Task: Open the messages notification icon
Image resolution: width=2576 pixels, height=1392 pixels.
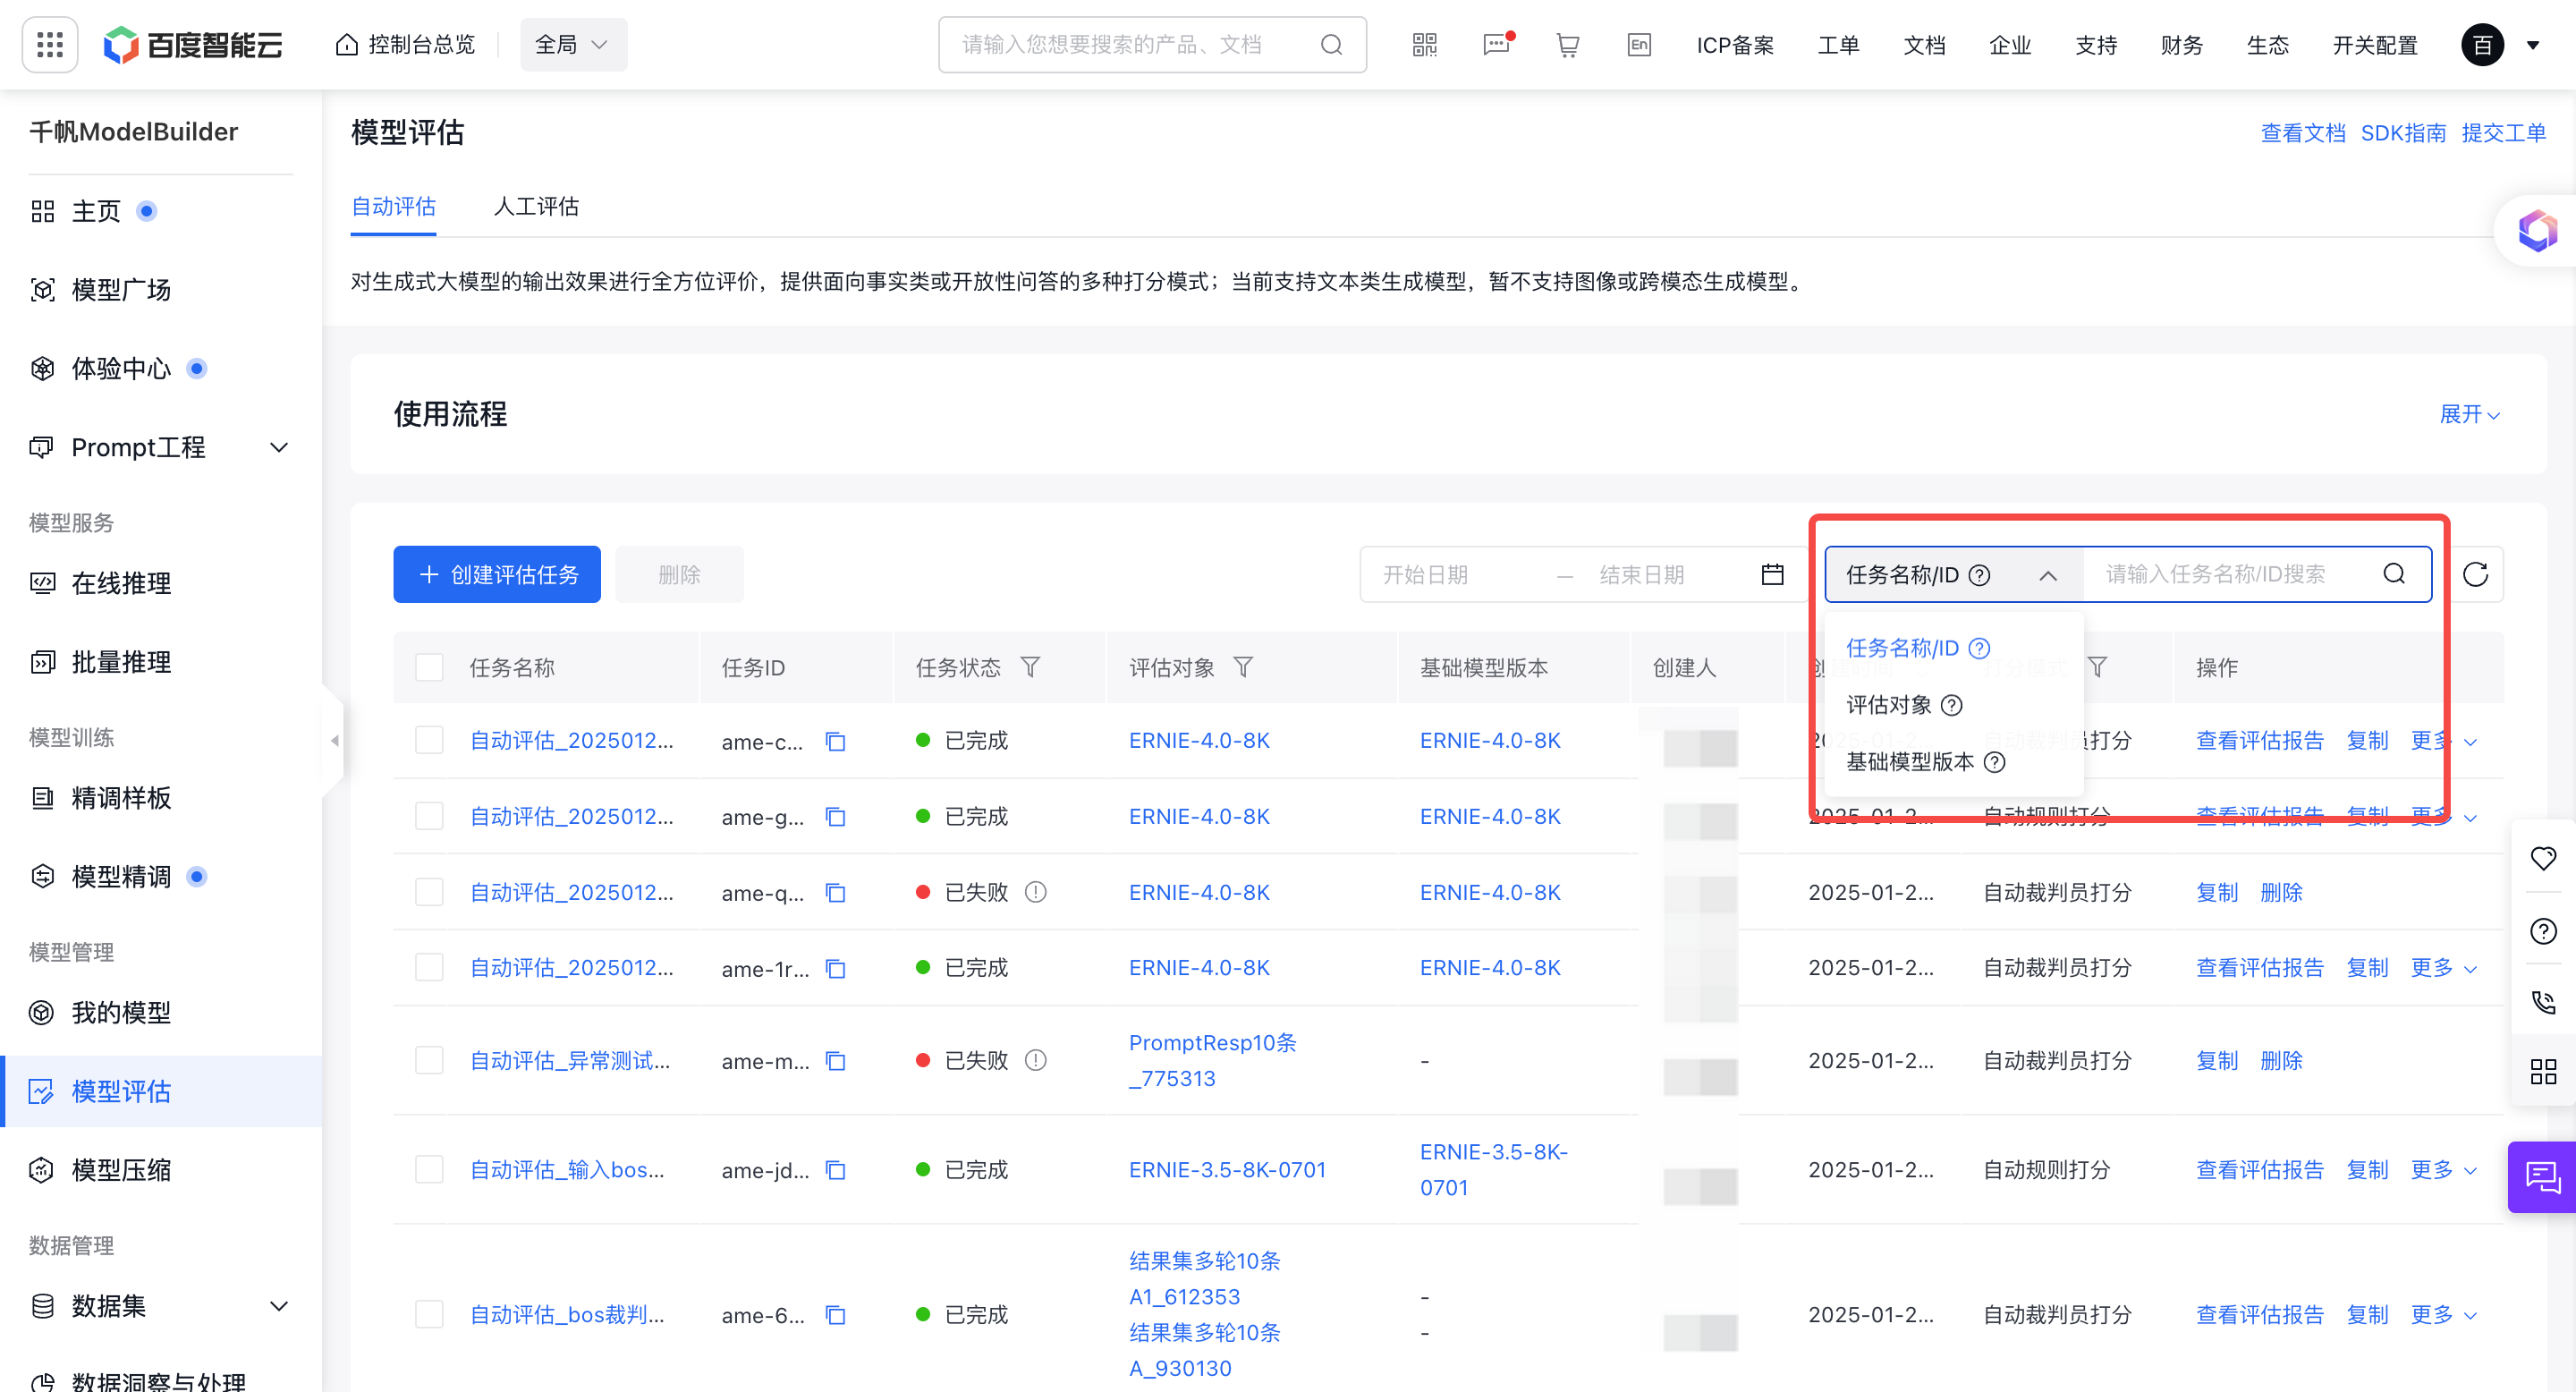Action: pyautogui.click(x=1497, y=45)
